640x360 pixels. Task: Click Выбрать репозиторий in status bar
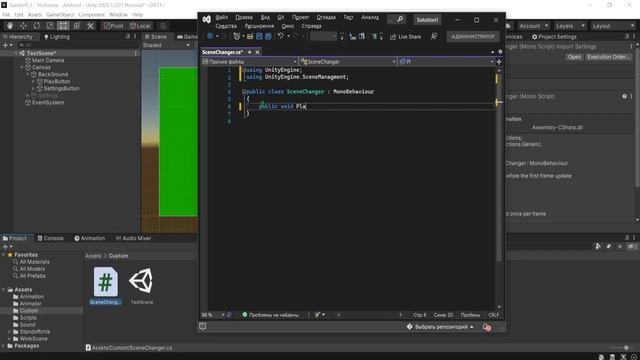tap(440, 327)
